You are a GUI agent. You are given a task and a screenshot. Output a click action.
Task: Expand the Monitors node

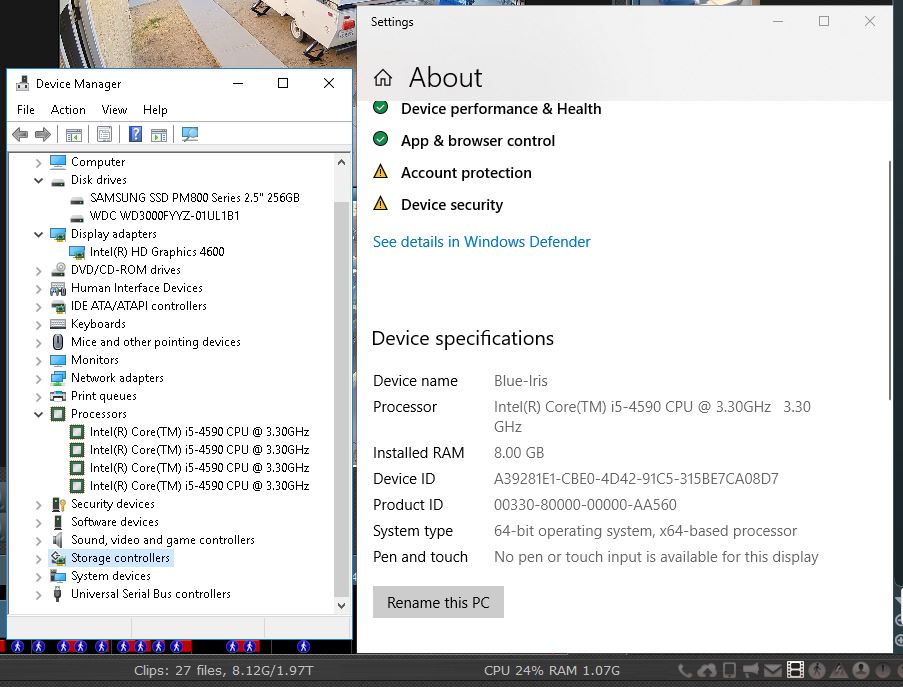point(39,361)
